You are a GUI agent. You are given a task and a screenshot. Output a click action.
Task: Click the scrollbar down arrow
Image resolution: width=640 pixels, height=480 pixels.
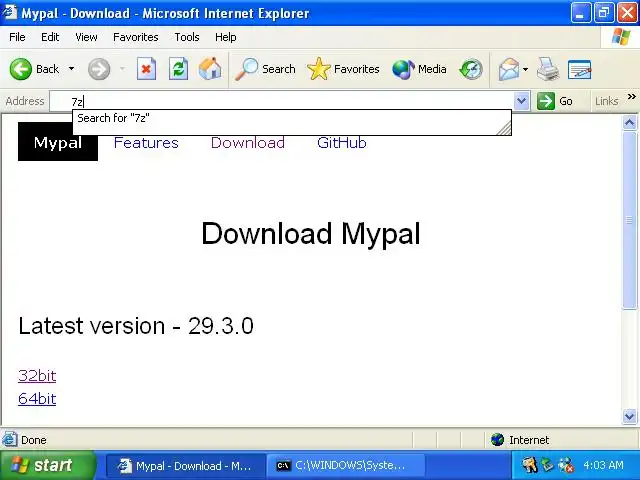click(629, 416)
